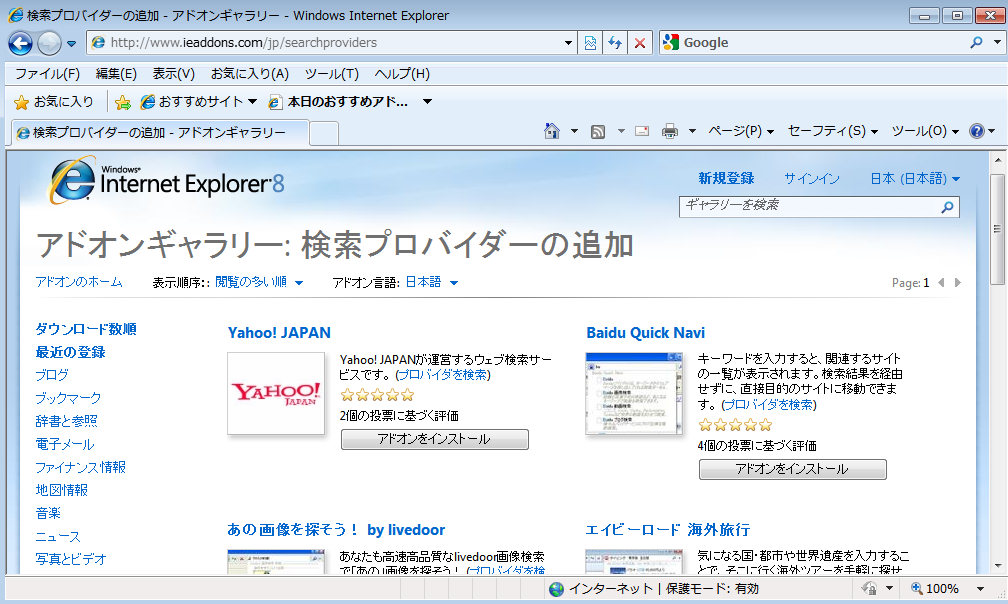Click the アドオンのホーム link

(x=79, y=281)
